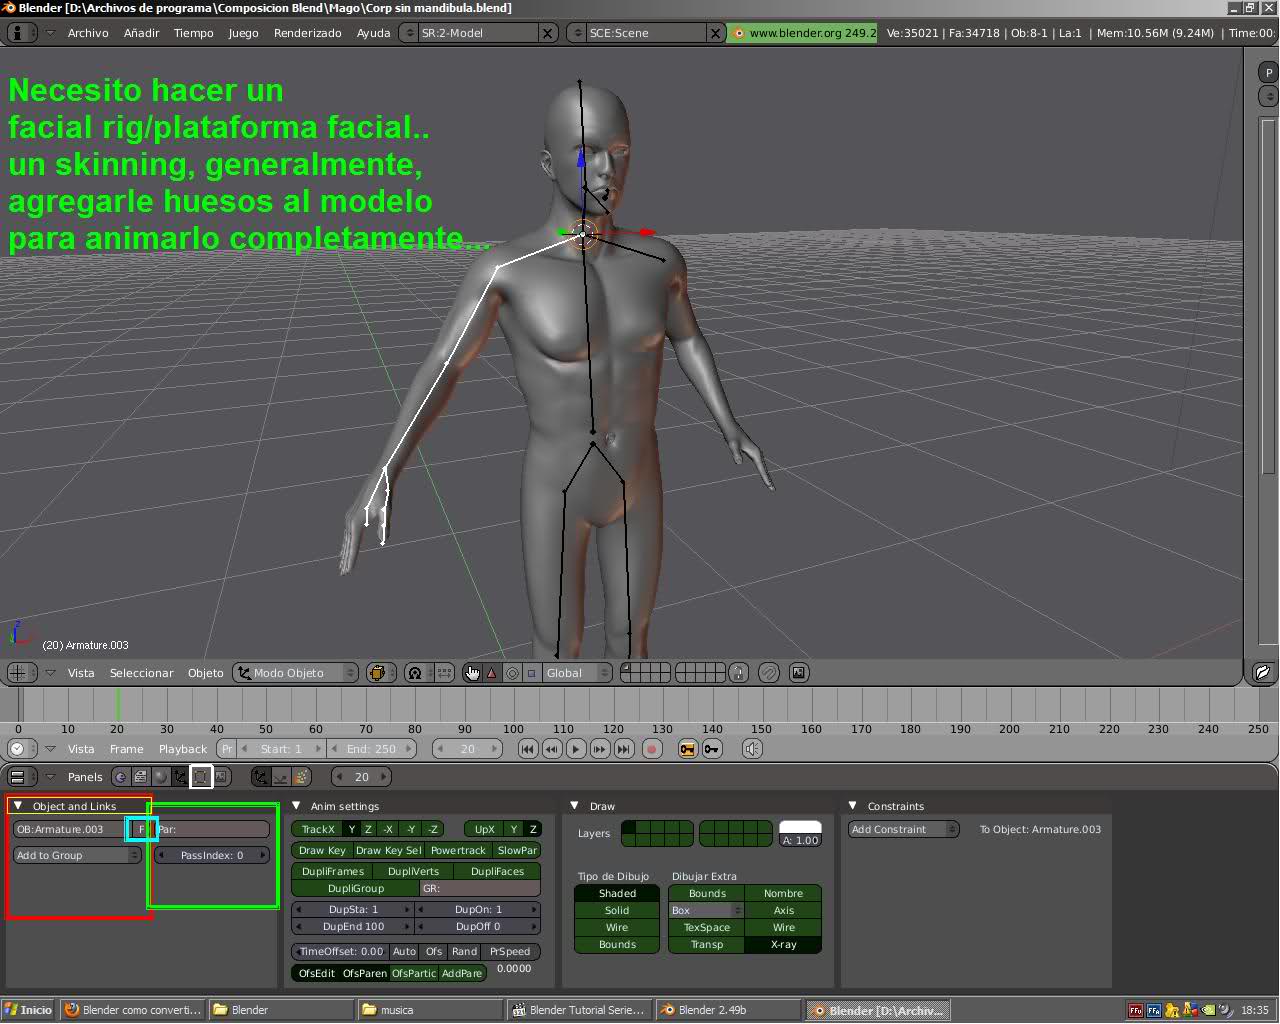Open the Object context panel icon

click(x=181, y=777)
